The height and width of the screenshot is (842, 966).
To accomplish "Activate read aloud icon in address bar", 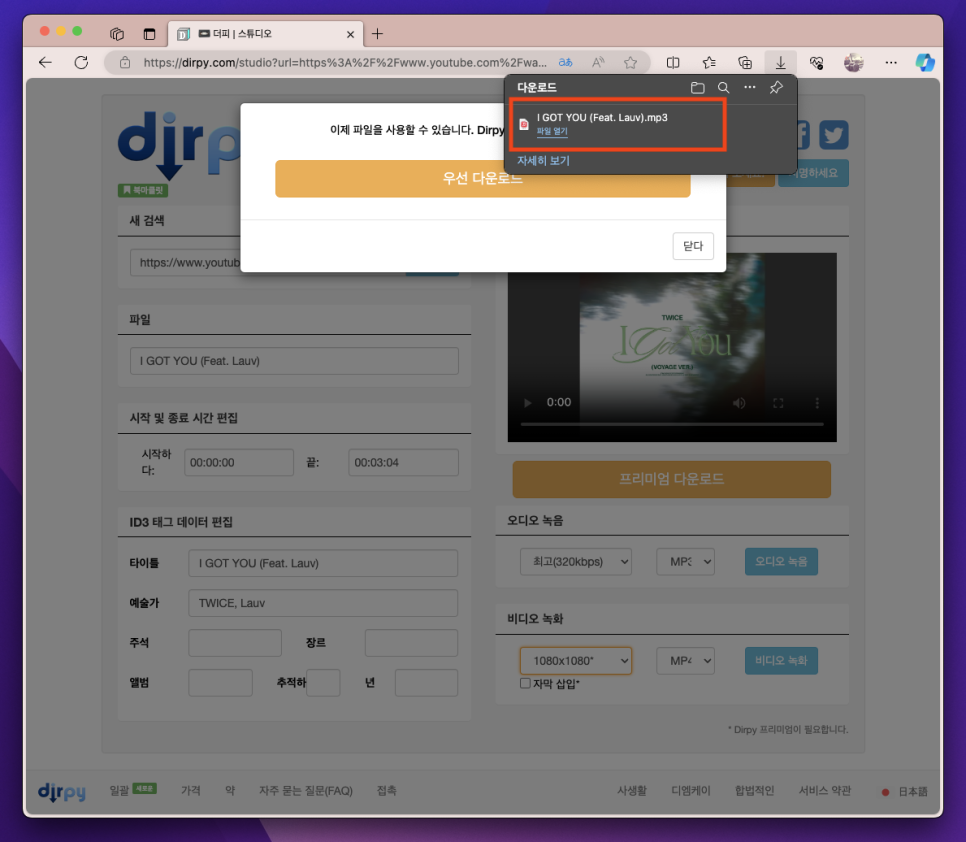I will (598, 62).
